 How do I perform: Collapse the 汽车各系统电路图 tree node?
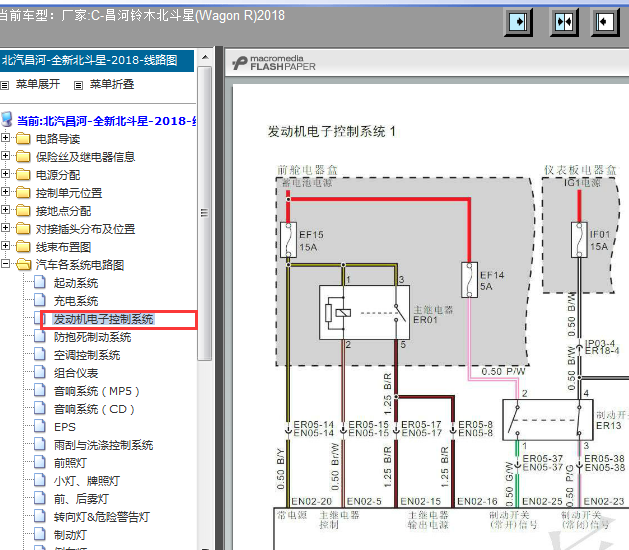click(5, 264)
